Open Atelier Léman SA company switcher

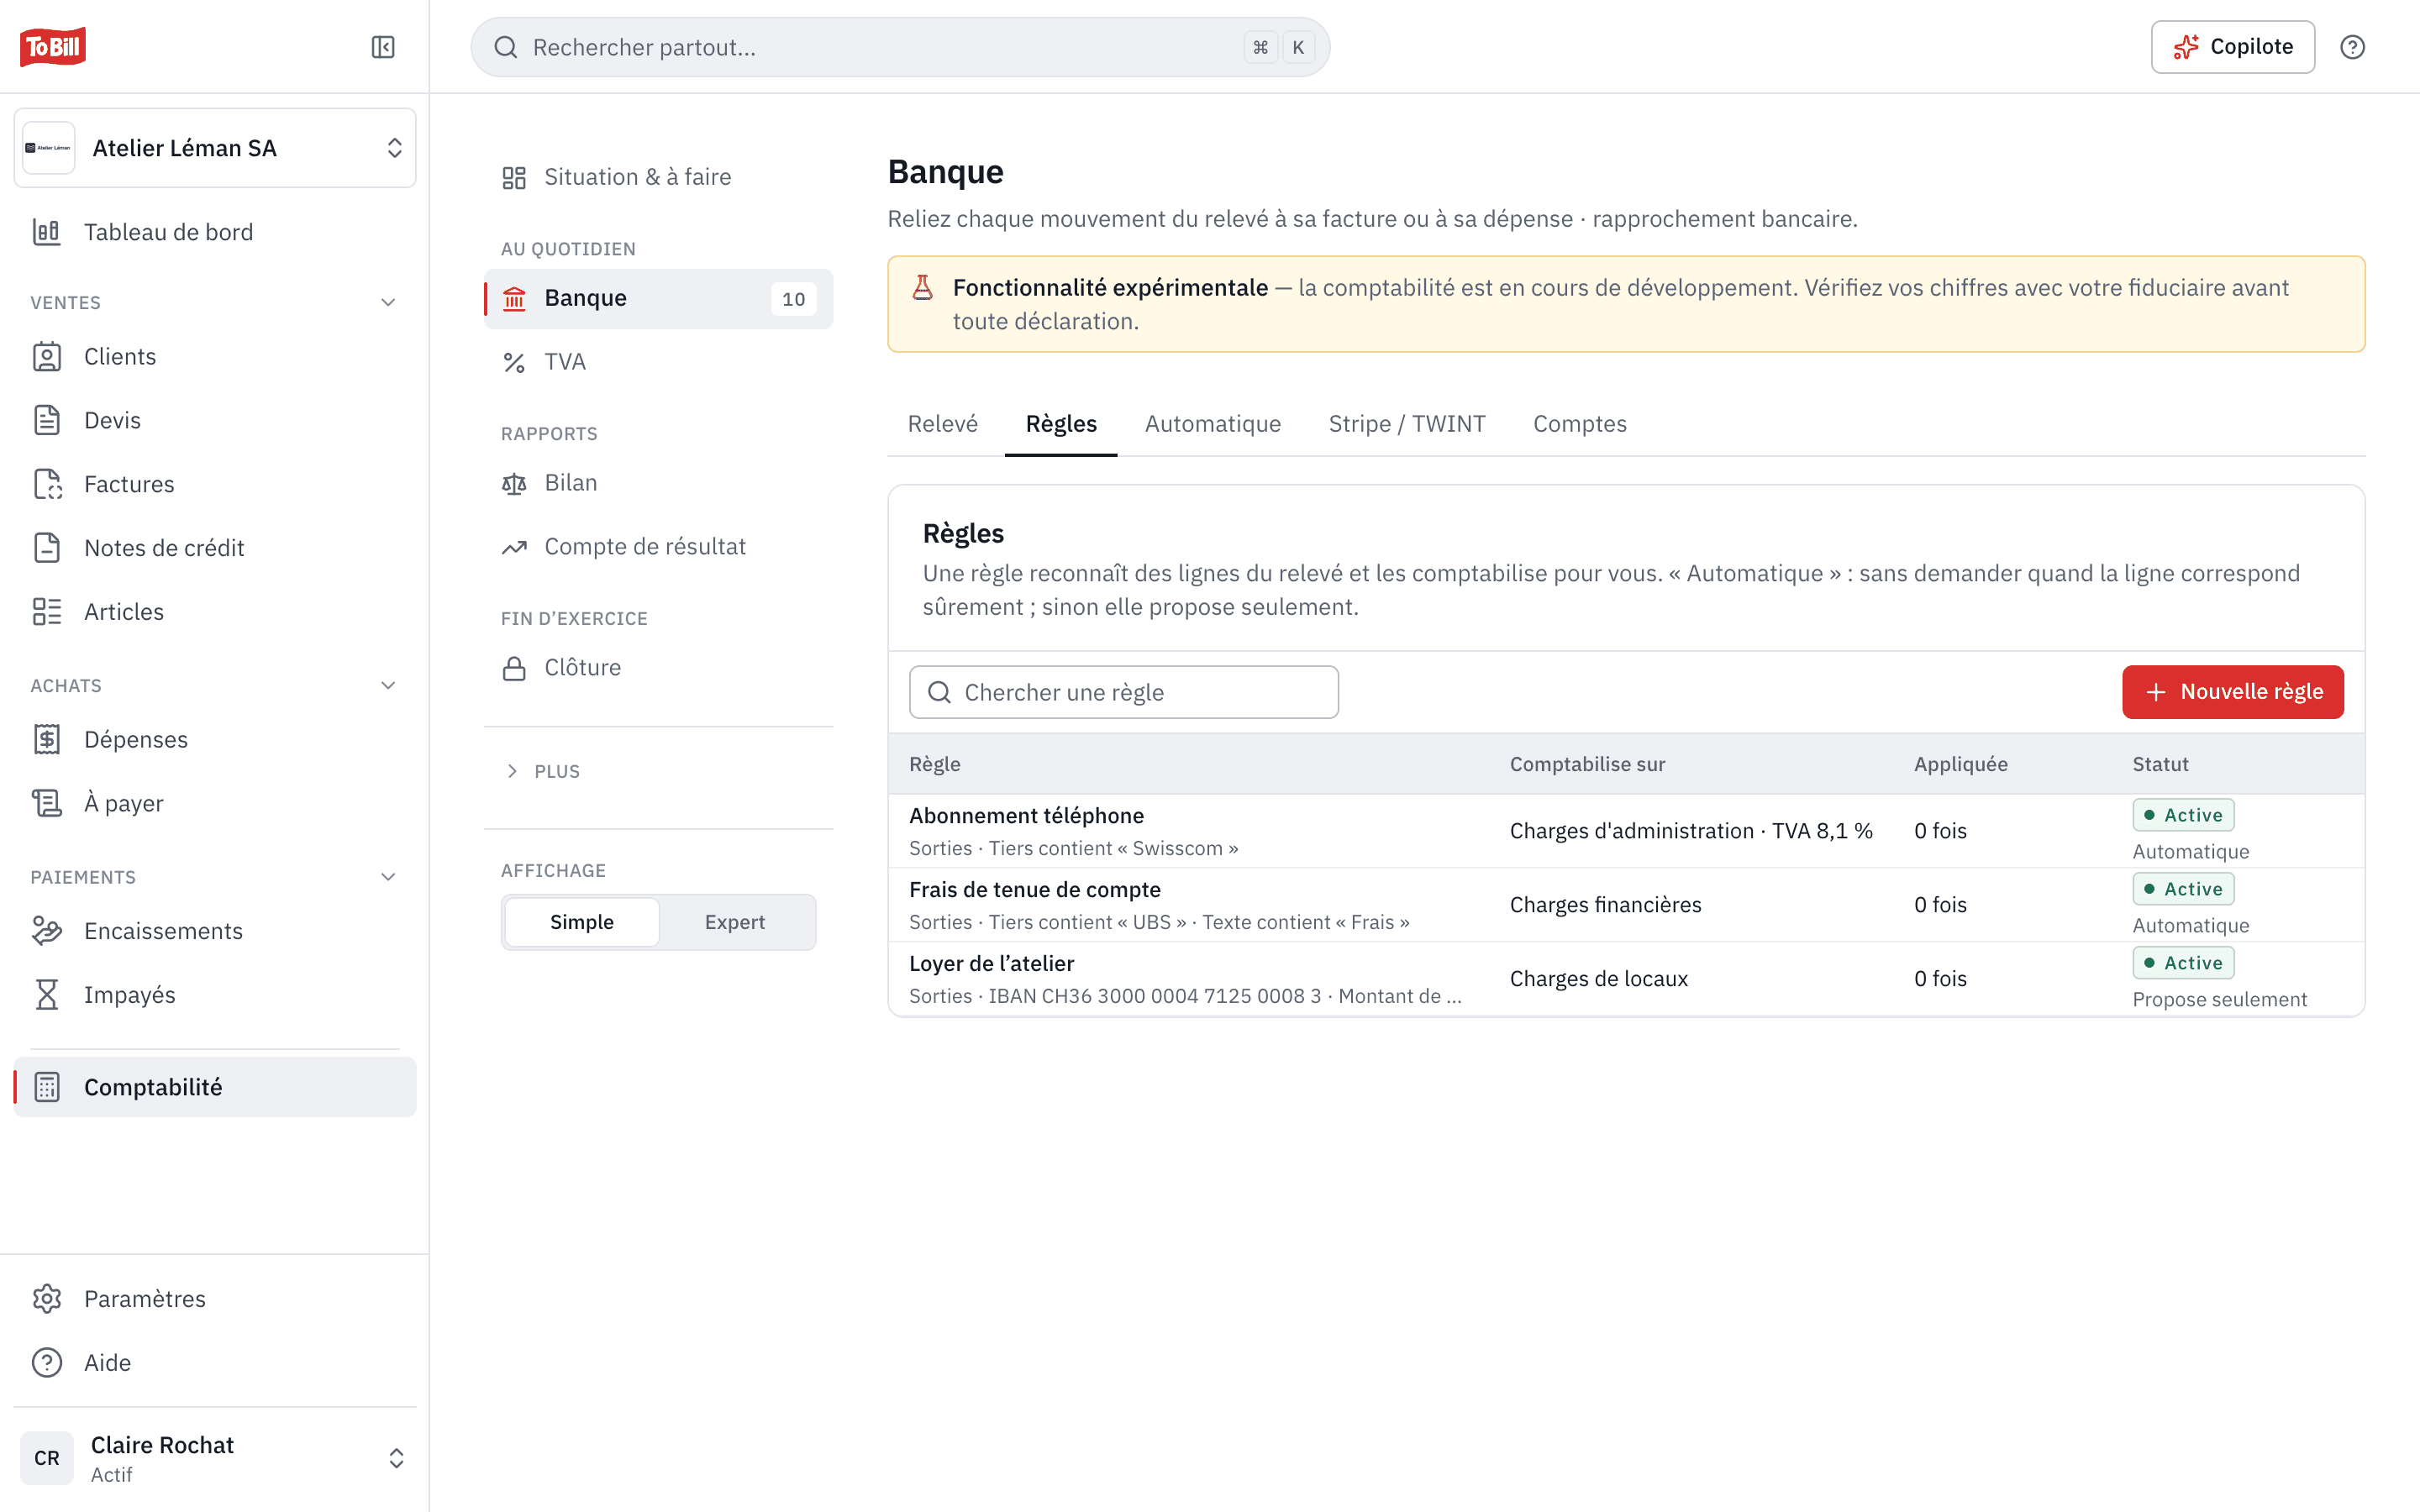pos(215,148)
